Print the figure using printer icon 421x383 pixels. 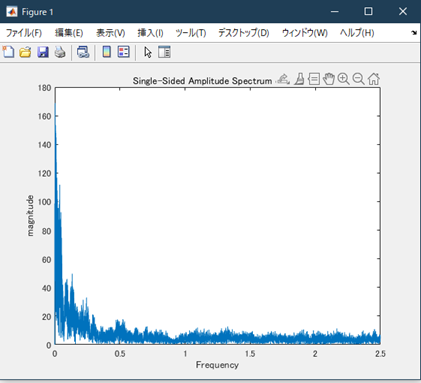click(60, 52)
